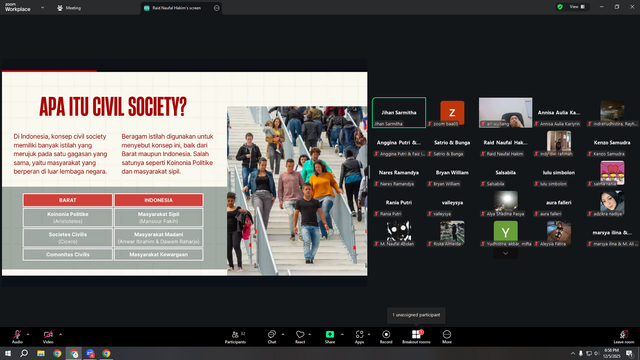Click Rania Putri participant tile
This screenshot has width=640, height=360.
399,203
